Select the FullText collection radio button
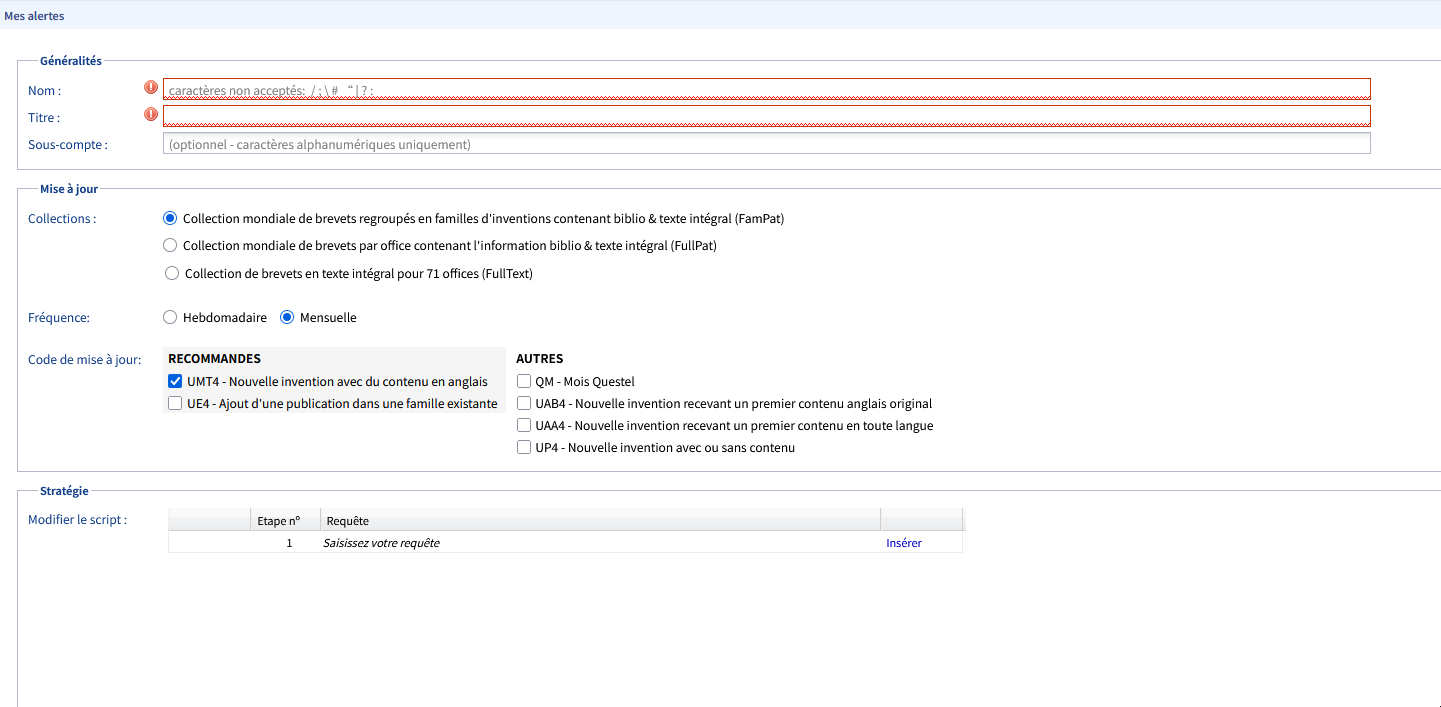 click(172, 273)
